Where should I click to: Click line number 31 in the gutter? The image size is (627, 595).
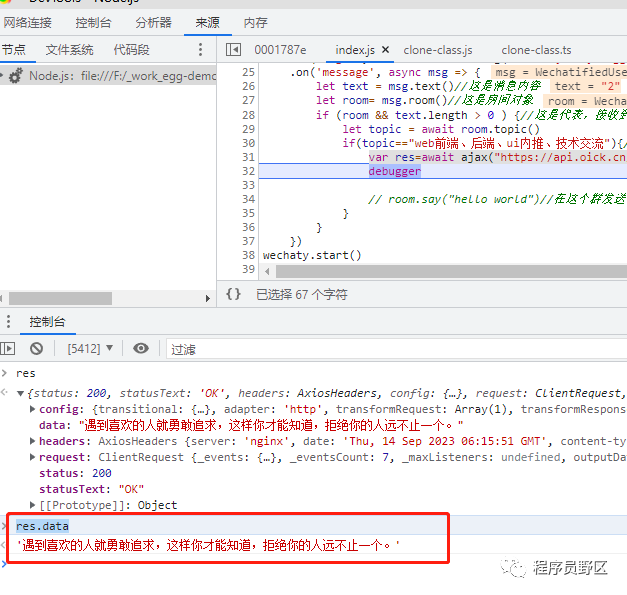pyautogui.click(x=248, y=157)
